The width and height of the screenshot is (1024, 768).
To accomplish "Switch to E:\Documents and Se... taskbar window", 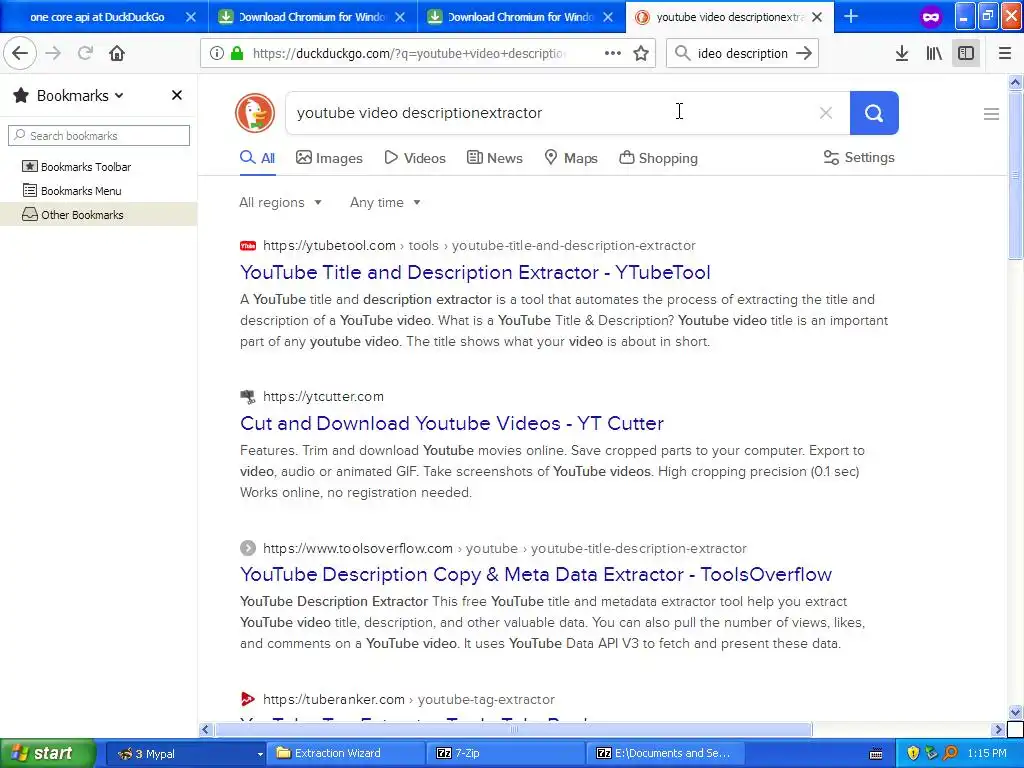I will click(x=667, y=754).
